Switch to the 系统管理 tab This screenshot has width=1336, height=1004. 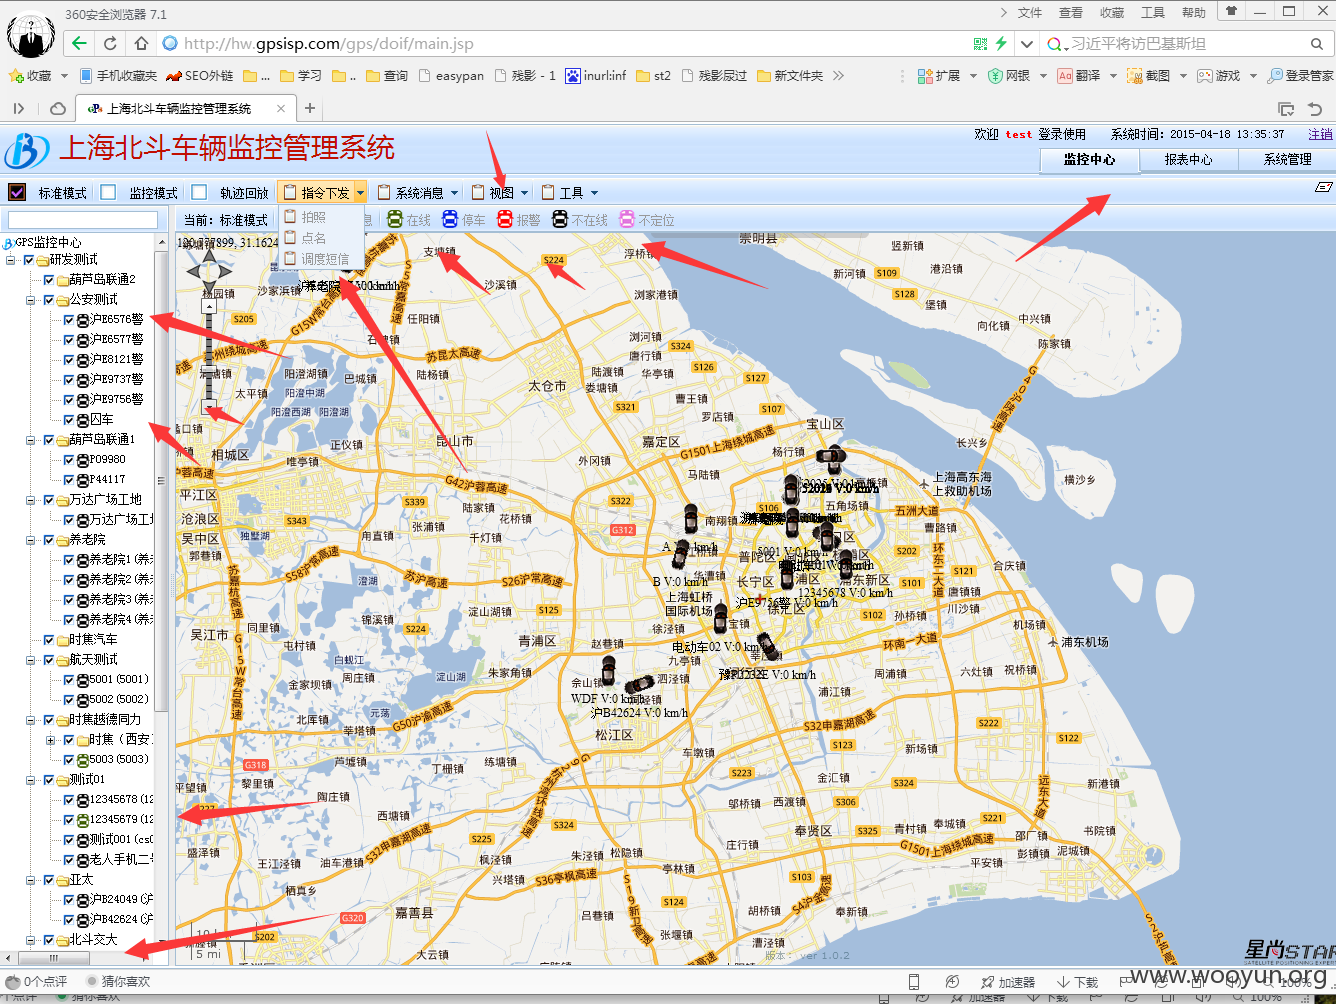(x=1287, y=160)
